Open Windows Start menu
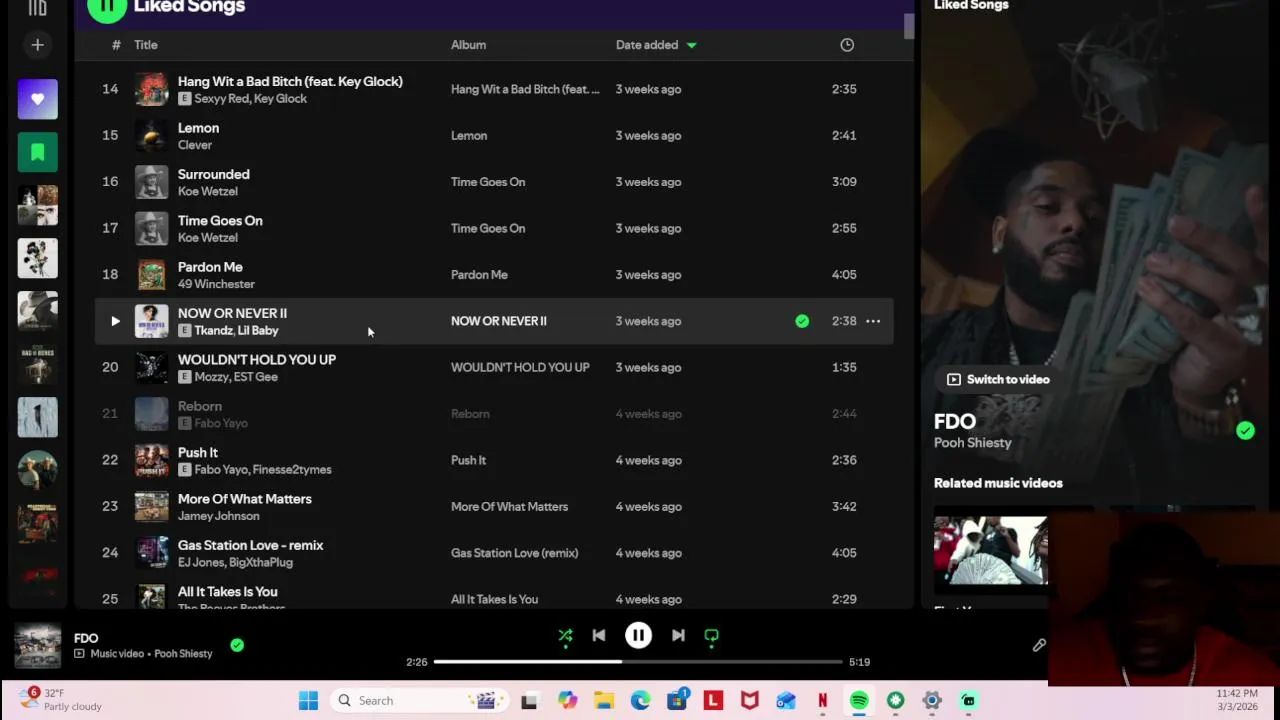This screenshot has height=720, width=1280. click(308, 701)
